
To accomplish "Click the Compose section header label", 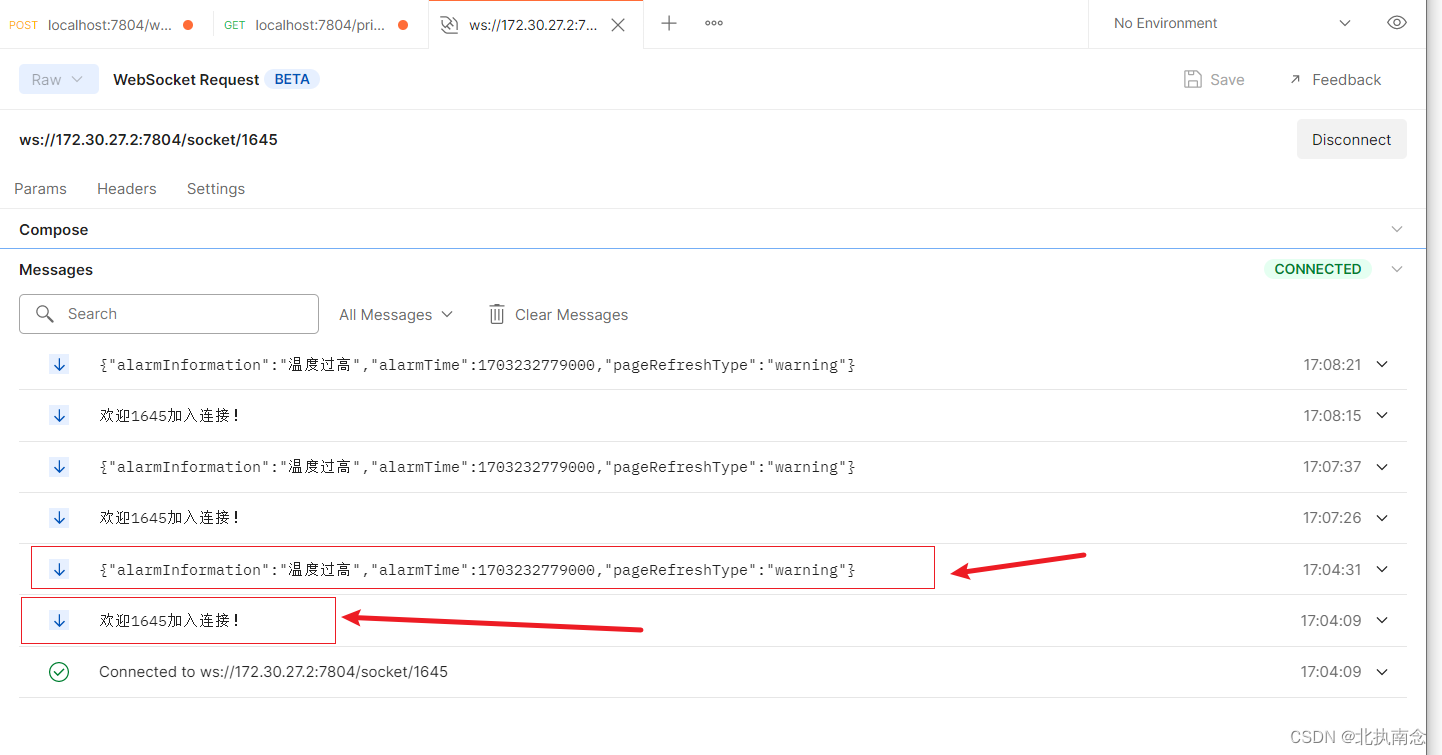I will click(x=54, y=229).
